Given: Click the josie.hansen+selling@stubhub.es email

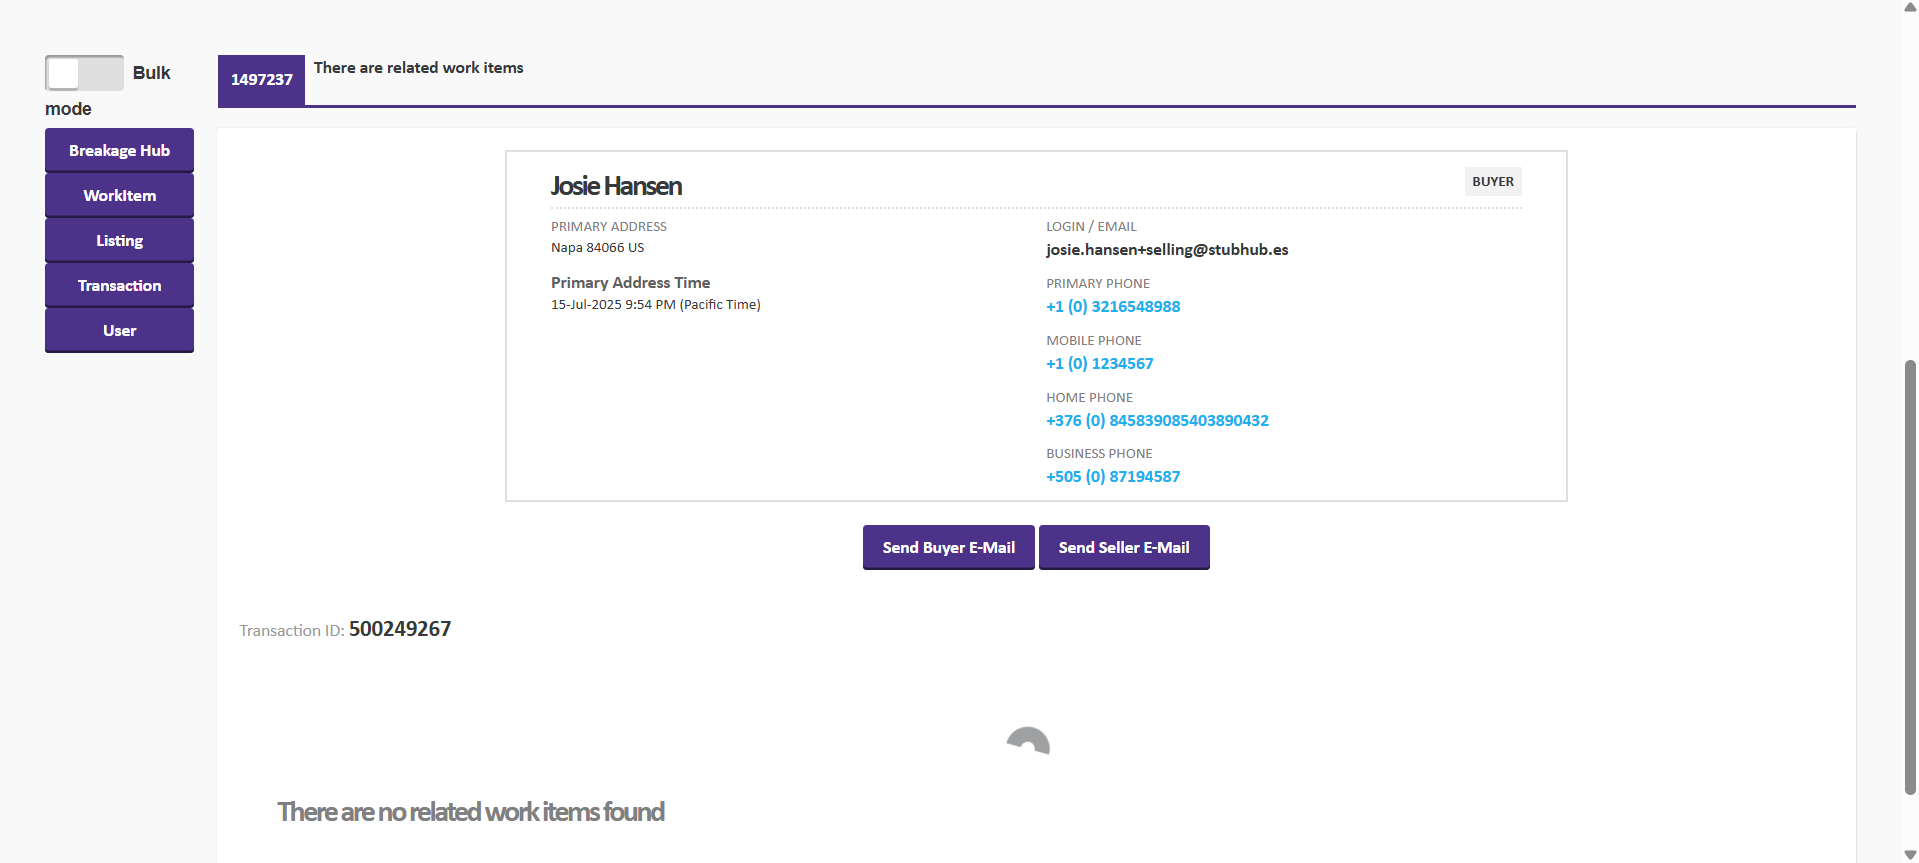Looking at the screenshot, I should click(1166, 250).
